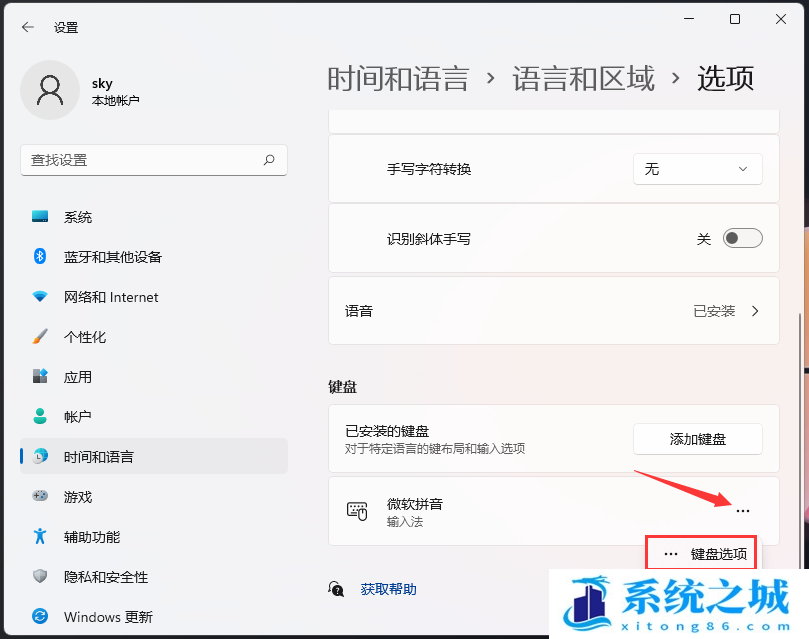The height and width of the screenshot is (639, 809).
Task: Click the Apps icon in sidebar
Action: tap(40, 376)
